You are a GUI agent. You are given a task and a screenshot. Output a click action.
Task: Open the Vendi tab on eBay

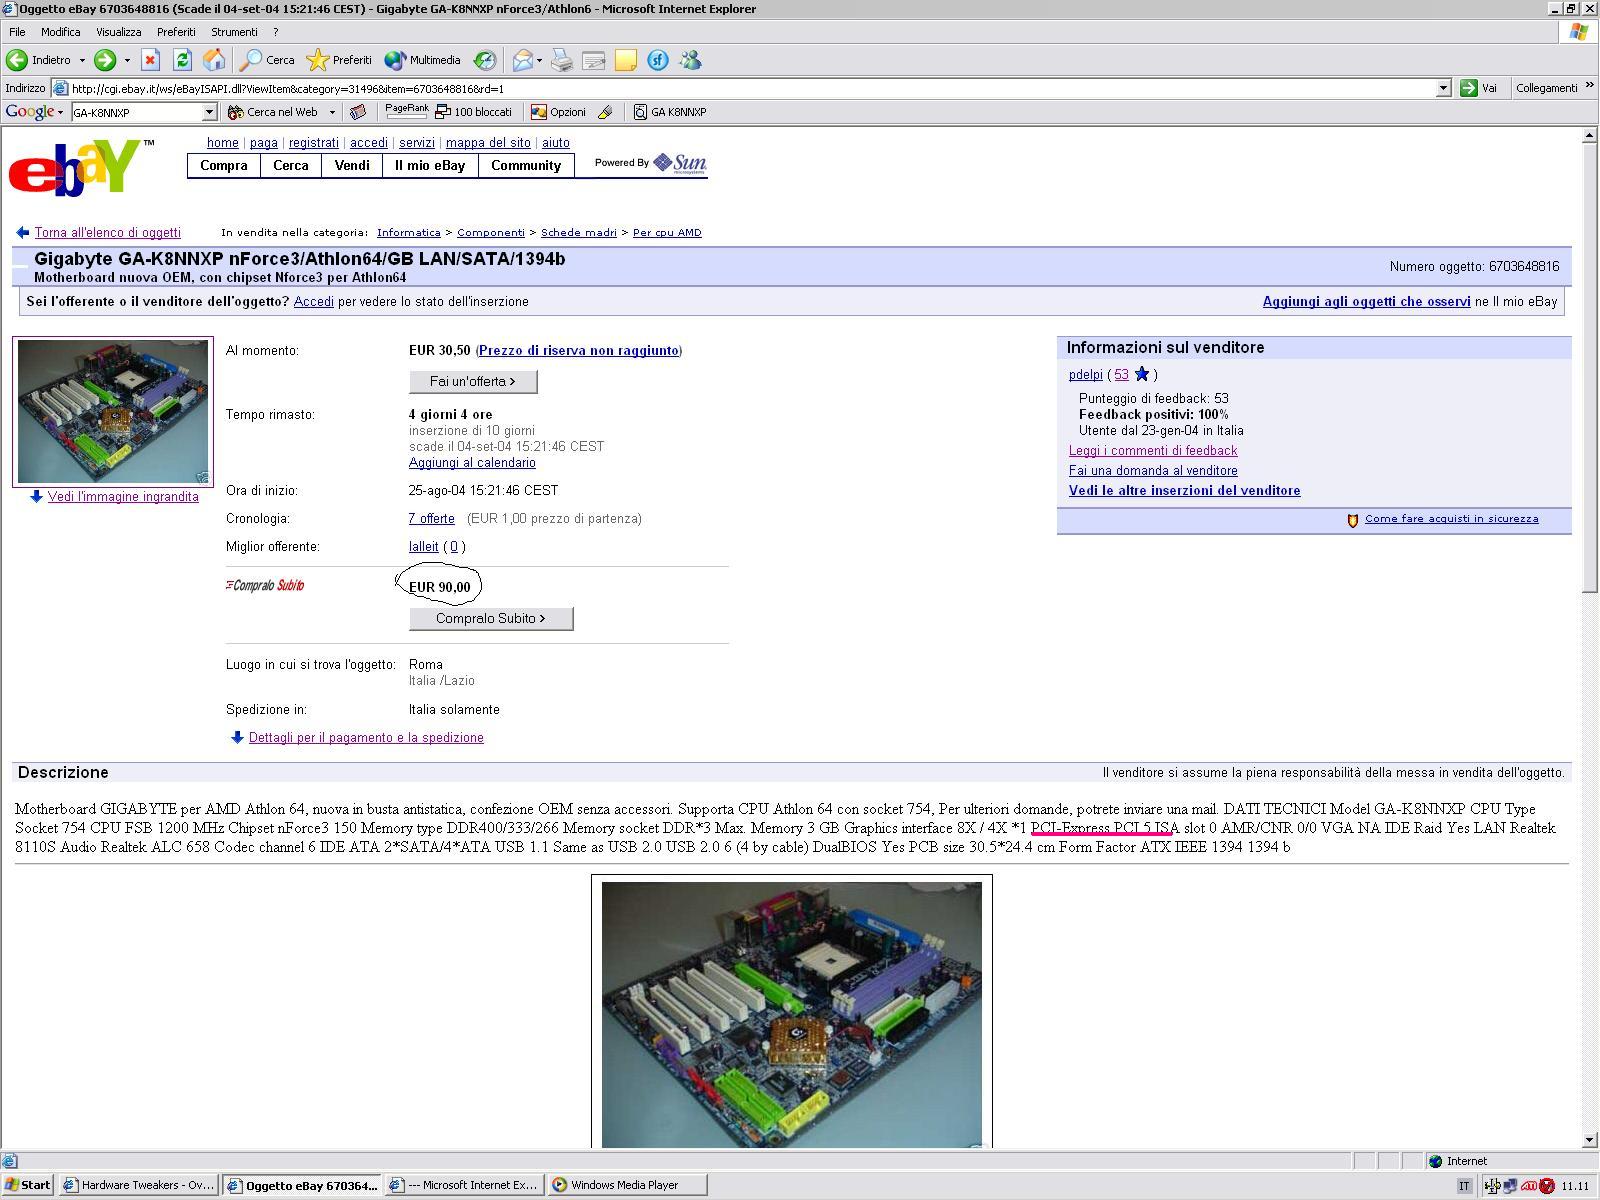coord(352,166)
